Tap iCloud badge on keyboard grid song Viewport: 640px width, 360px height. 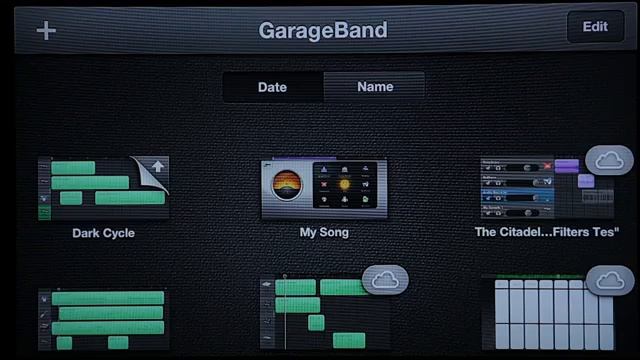point(610,280)
